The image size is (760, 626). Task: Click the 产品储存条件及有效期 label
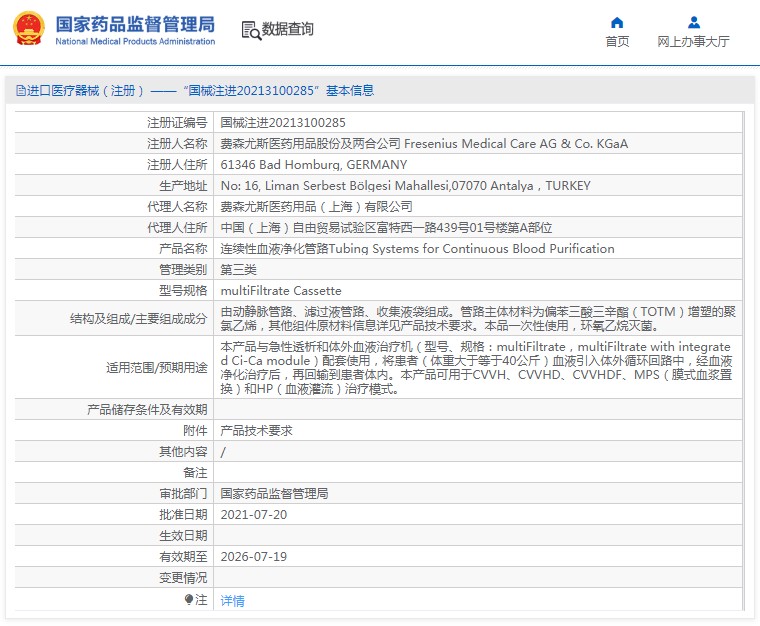coord(147,409)
